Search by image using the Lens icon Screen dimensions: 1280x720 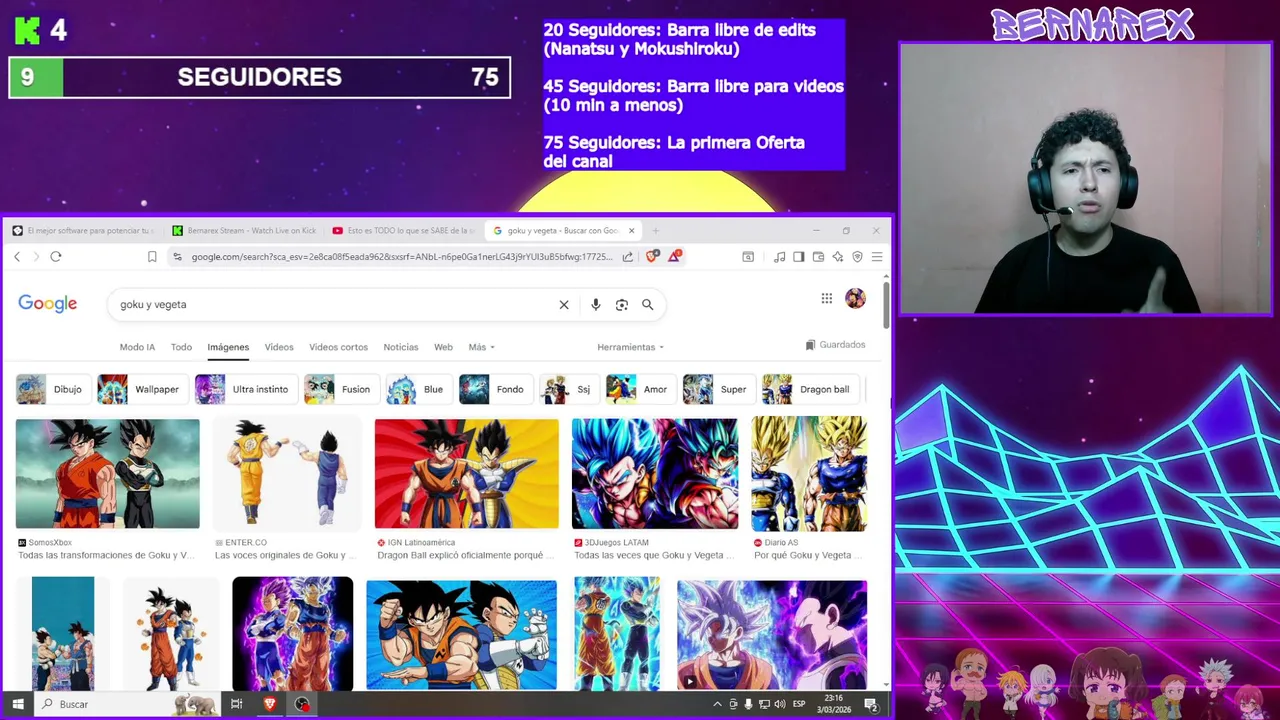pos(622,305)
